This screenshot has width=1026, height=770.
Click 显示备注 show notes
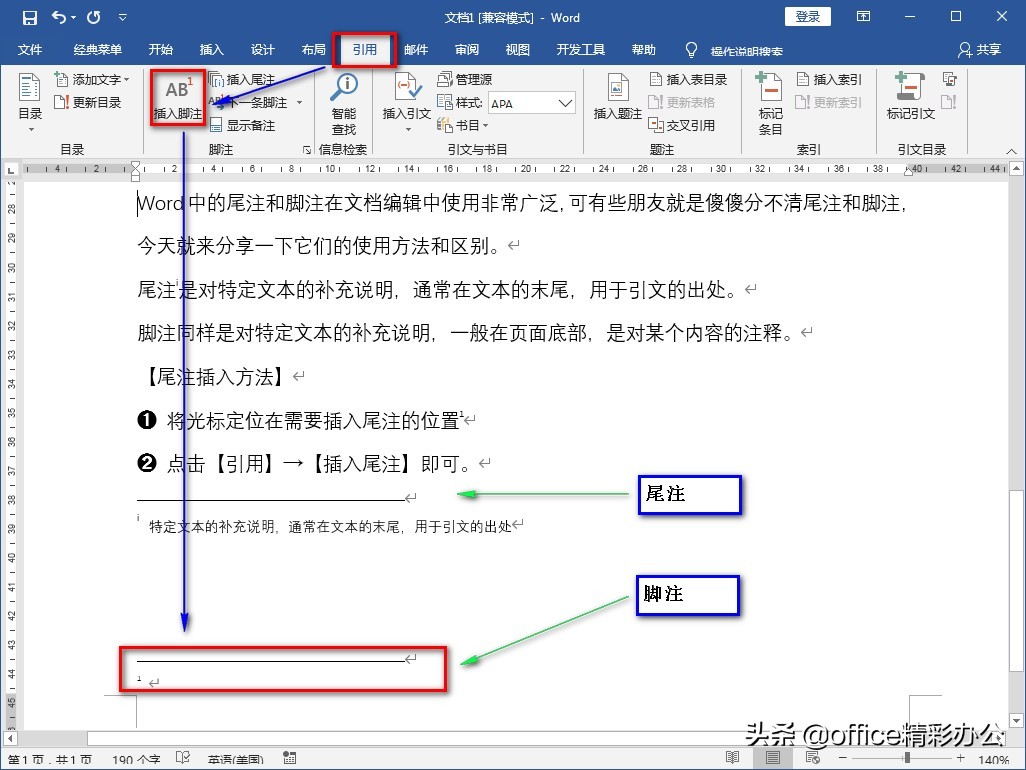(x=242, y=126)
